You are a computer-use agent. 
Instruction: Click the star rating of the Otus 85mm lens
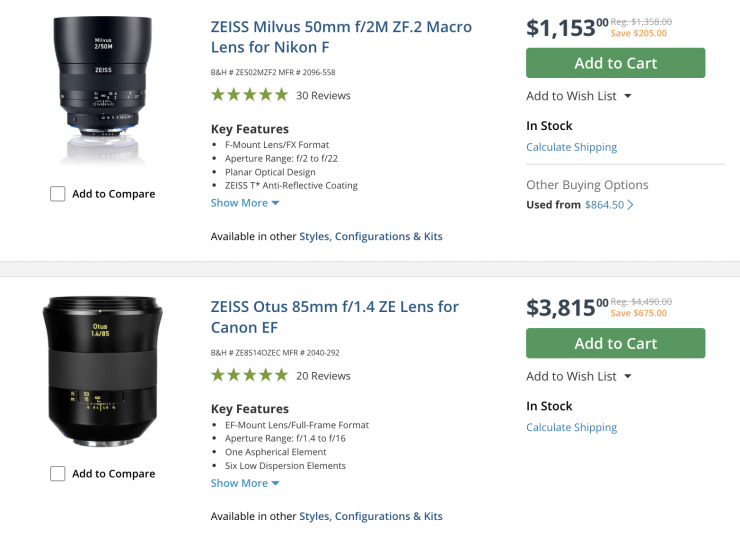point(249,375)
